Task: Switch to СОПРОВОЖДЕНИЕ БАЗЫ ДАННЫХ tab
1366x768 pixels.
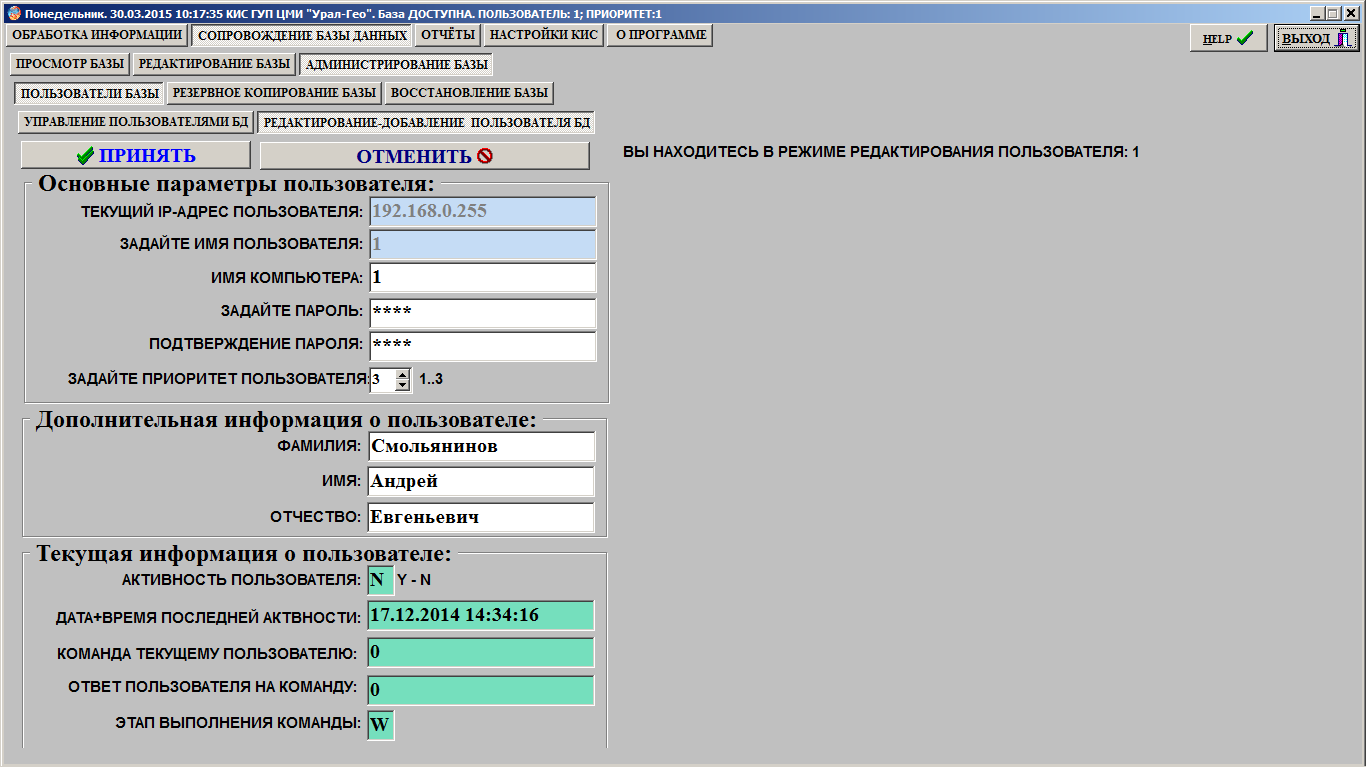Action: [302, 35]
